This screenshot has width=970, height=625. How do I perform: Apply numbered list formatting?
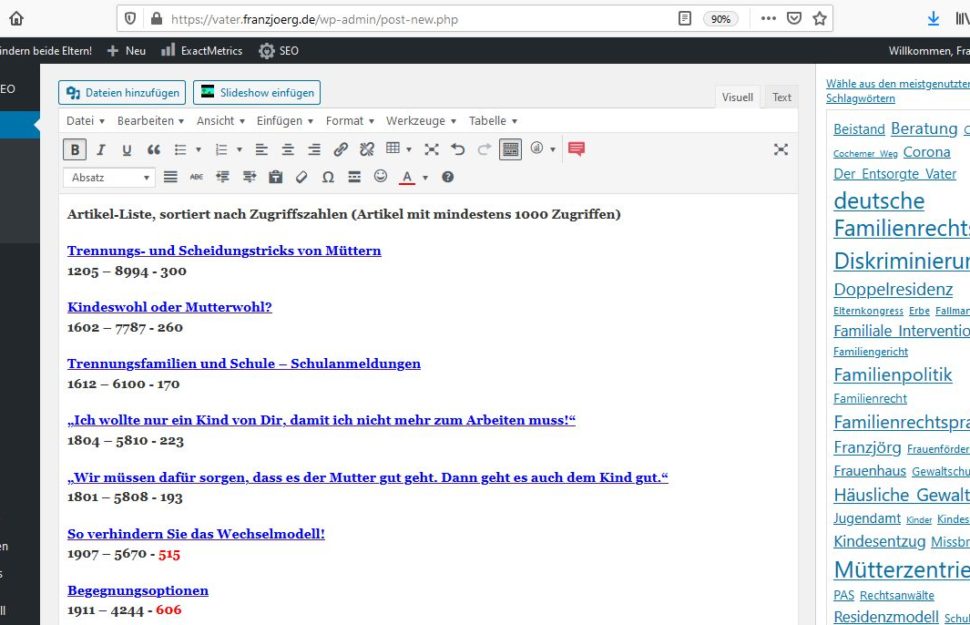tap(221, 149)
